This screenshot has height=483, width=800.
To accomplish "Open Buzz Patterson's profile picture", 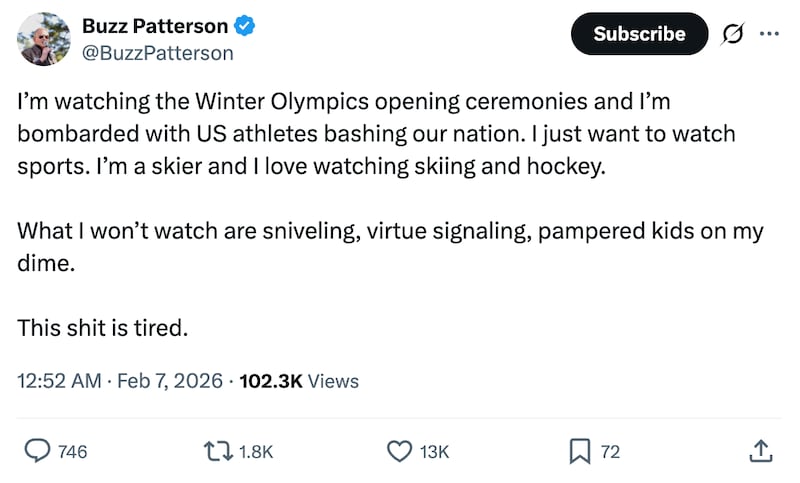I will (x=42, y=40).
